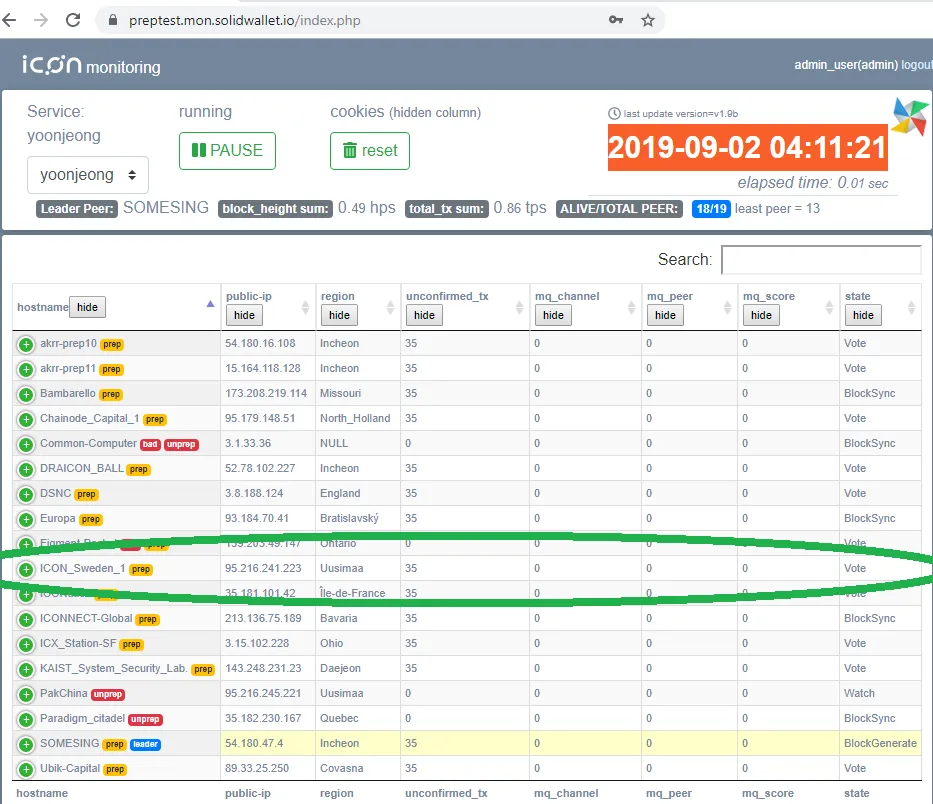Viewport: 933px width, 804px height.
Task: Hide the state column
Action: click(863, 315)
